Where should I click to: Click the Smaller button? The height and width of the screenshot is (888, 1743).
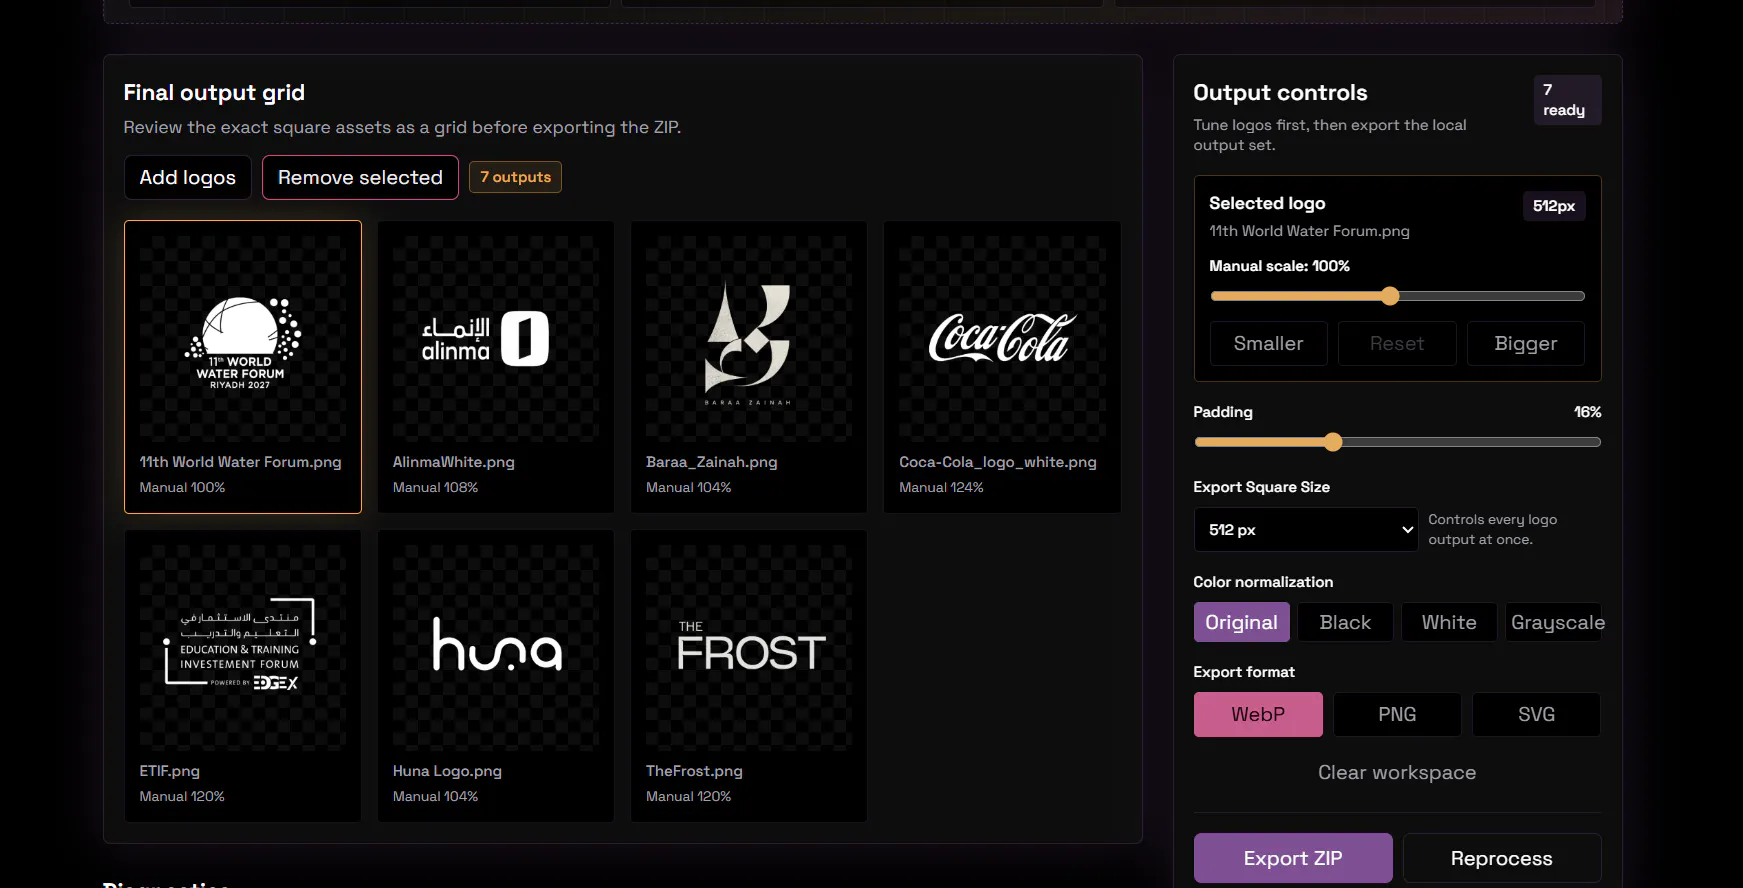click(1268, 344)
